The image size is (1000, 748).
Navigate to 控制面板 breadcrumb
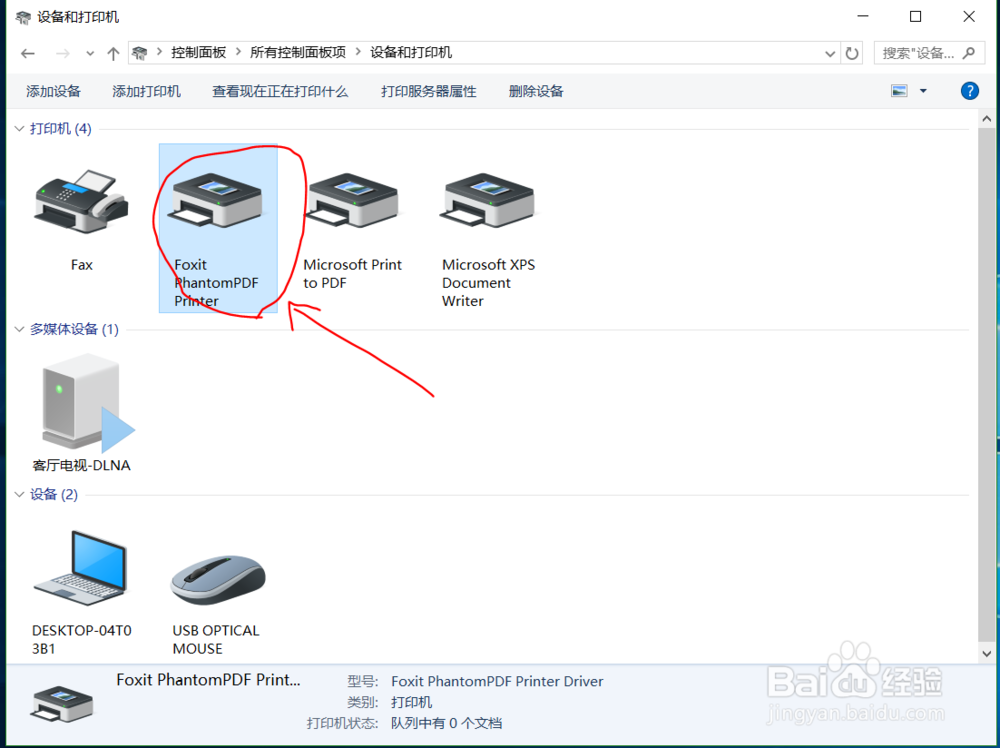tap(198, 53)
